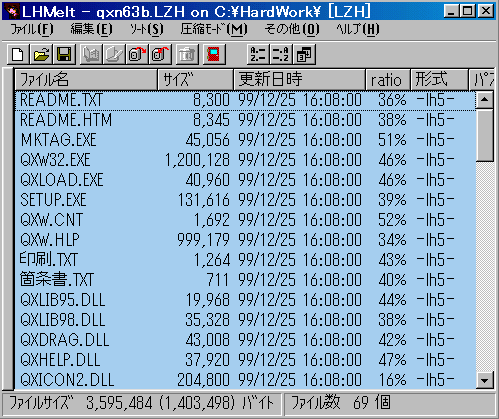The width and height of the screenshot is (499, 419).
Task: Open the ソート(S) menu
Action: [x=147, y=30]
